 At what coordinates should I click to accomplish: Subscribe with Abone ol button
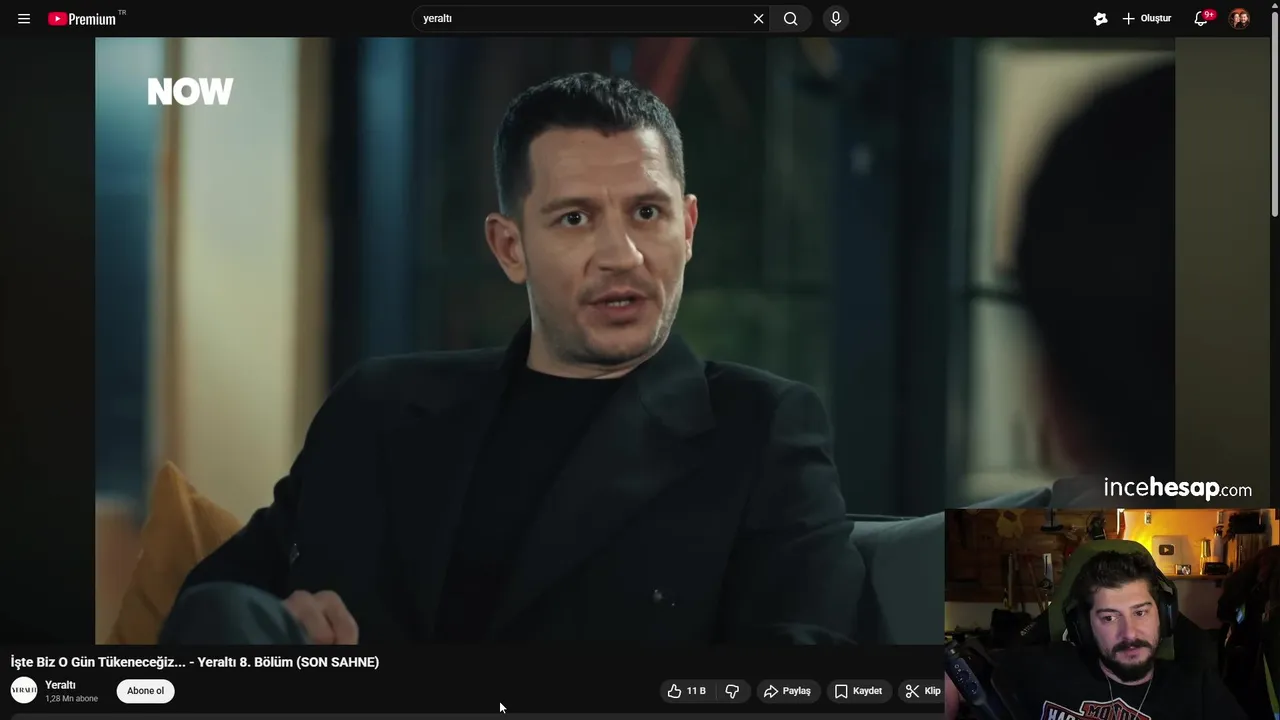[145, 691]
